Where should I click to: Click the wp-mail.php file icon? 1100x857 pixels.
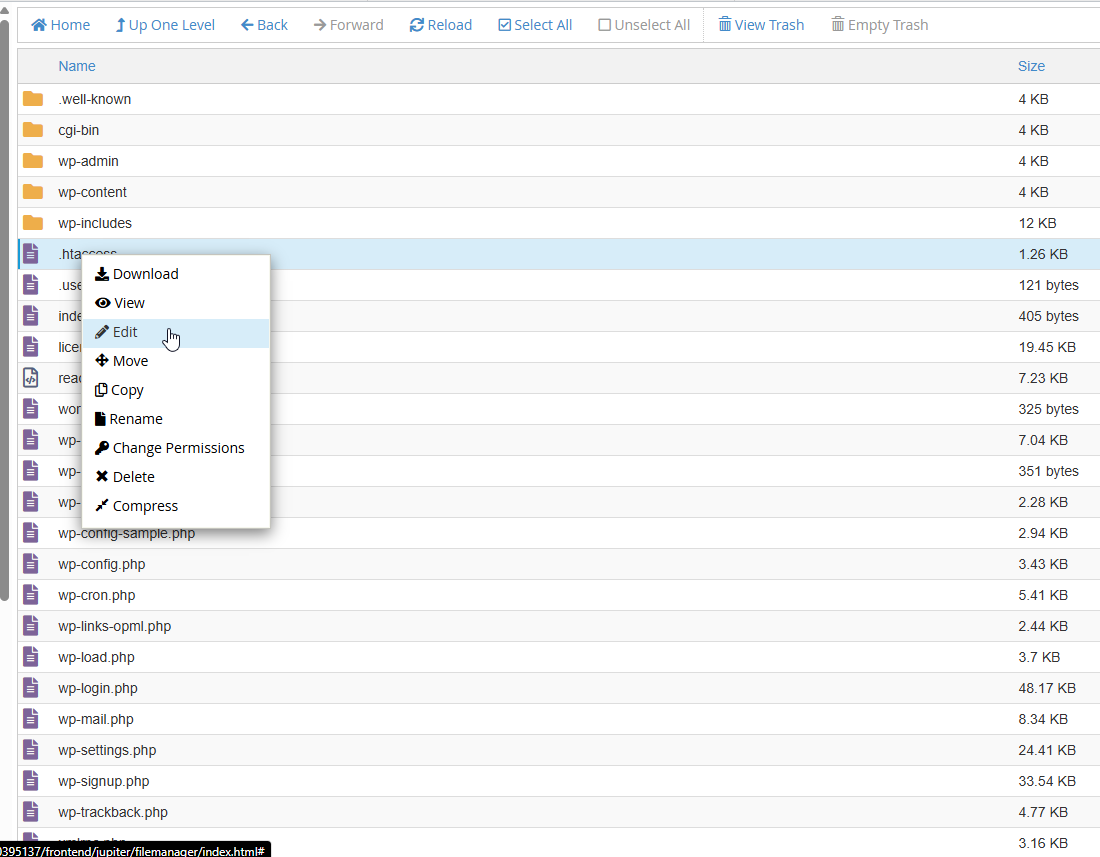[31, 719]
